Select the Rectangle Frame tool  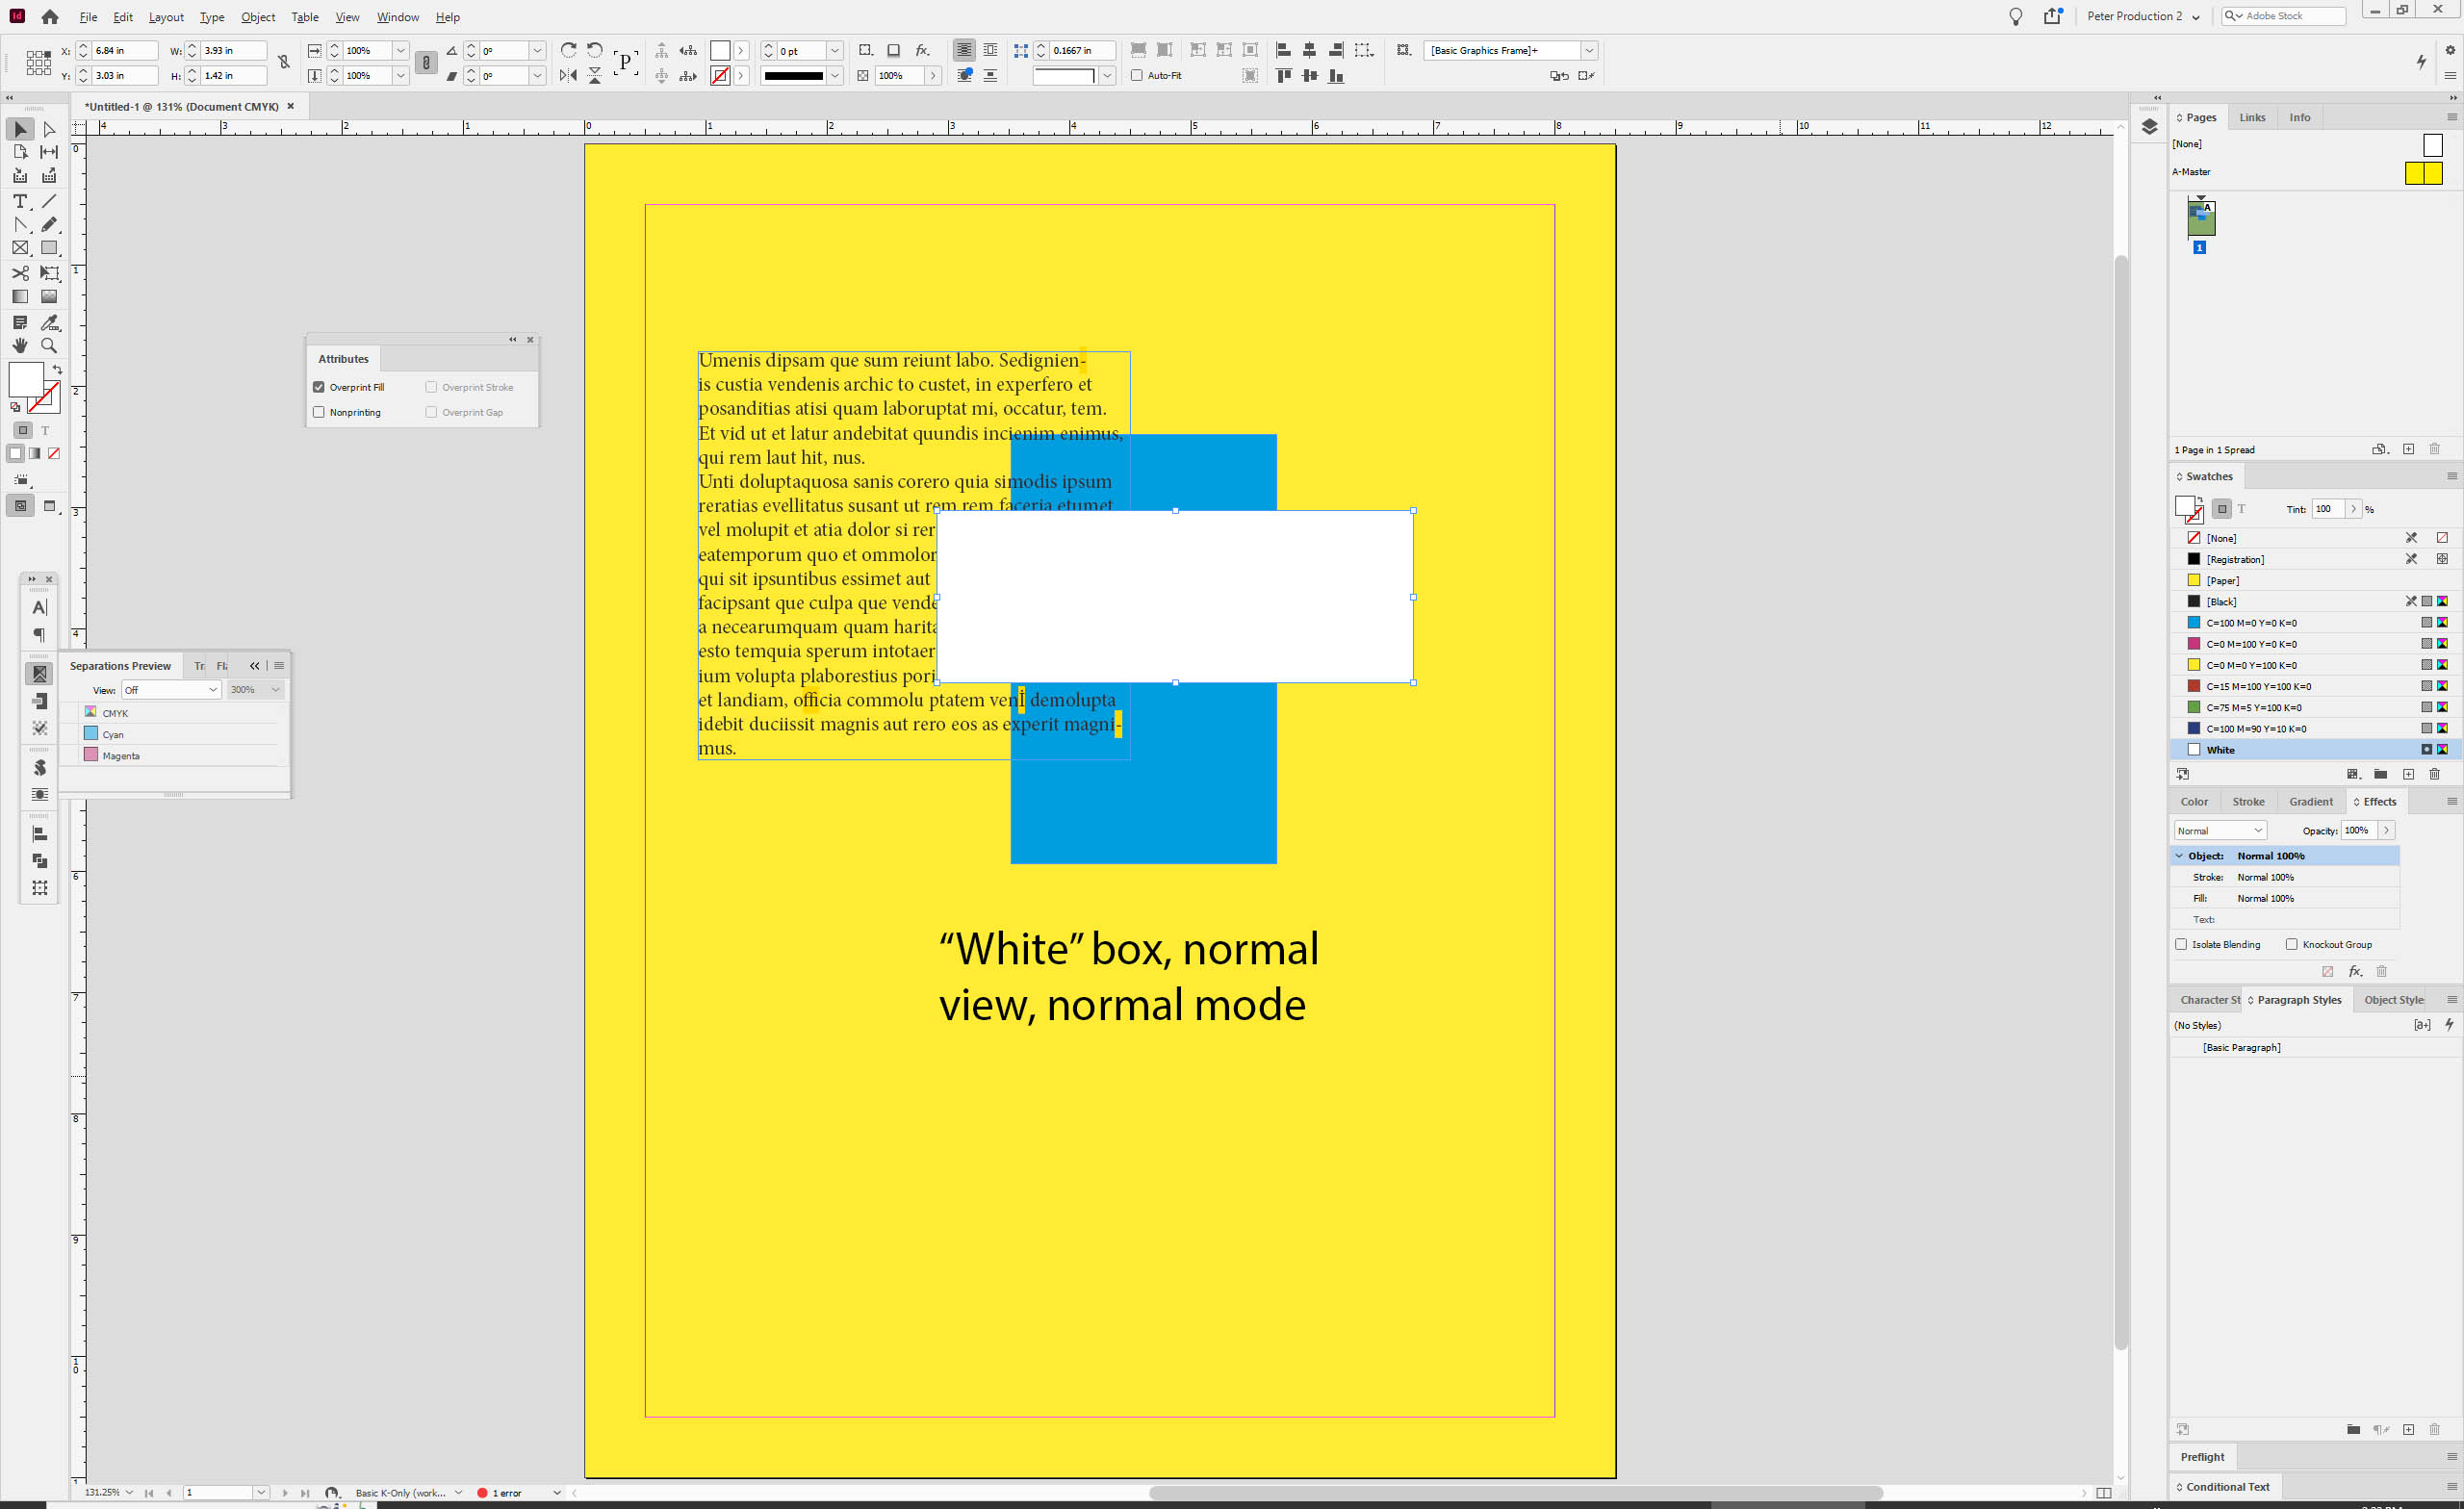tap(20, 248)
